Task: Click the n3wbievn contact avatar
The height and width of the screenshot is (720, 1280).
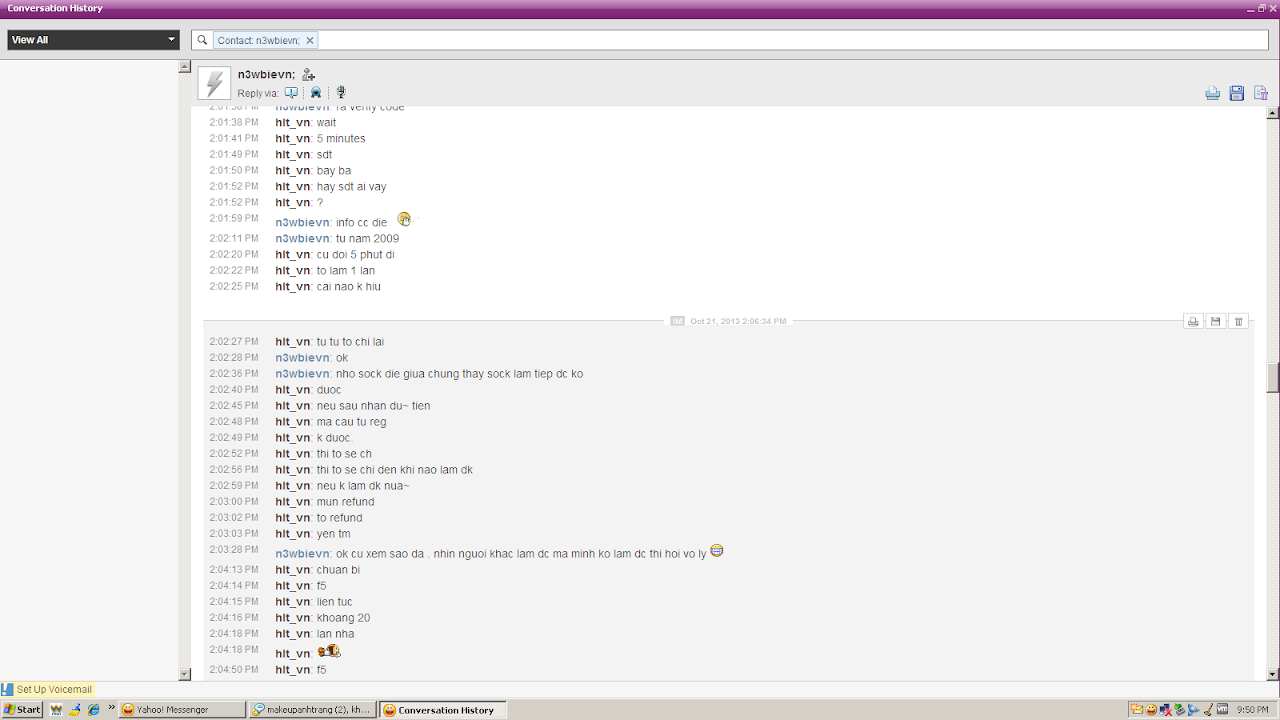Action: (214, 83)
